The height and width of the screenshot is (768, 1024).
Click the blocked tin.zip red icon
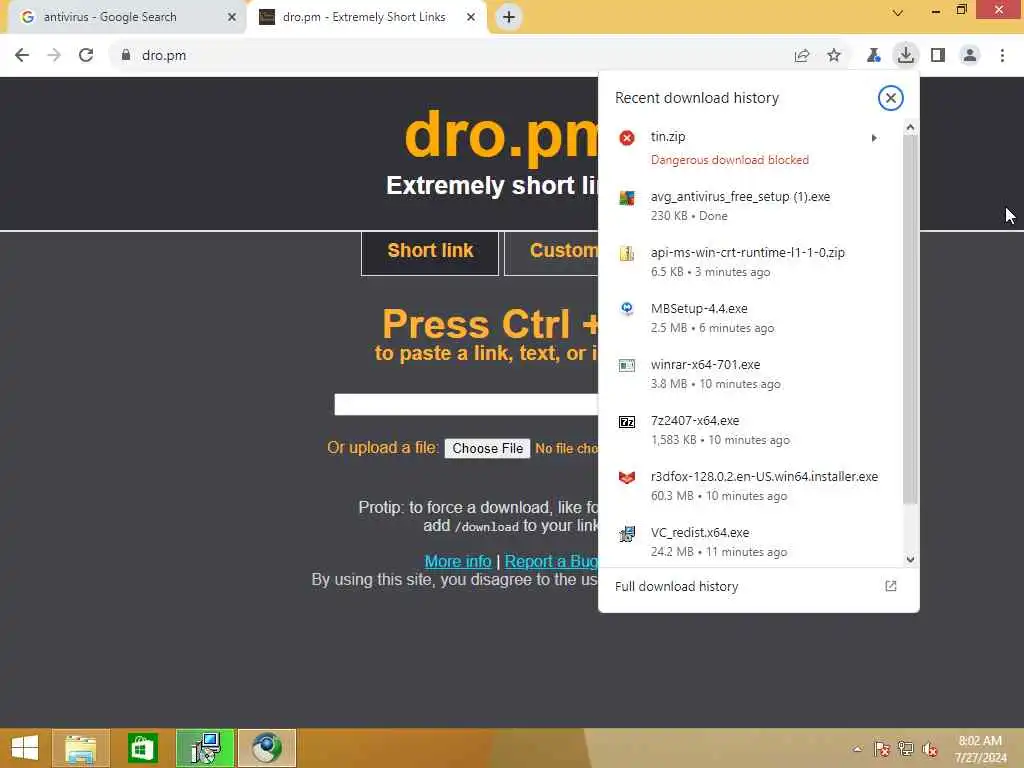coord(627,138)
